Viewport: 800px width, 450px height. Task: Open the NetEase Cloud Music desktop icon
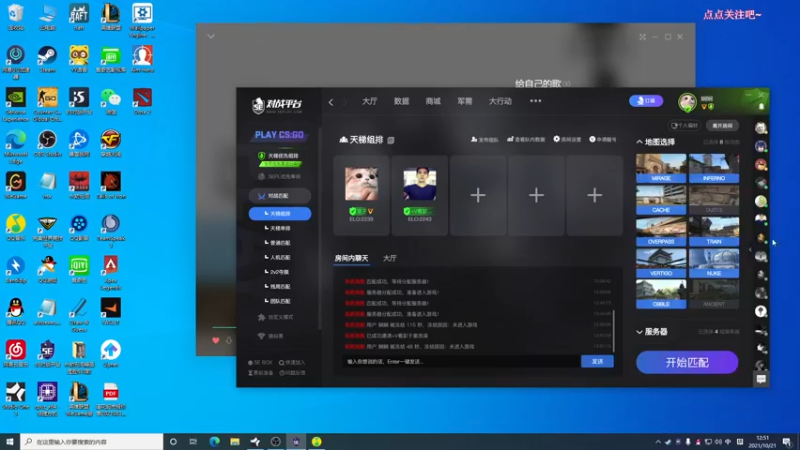[16, 354]
